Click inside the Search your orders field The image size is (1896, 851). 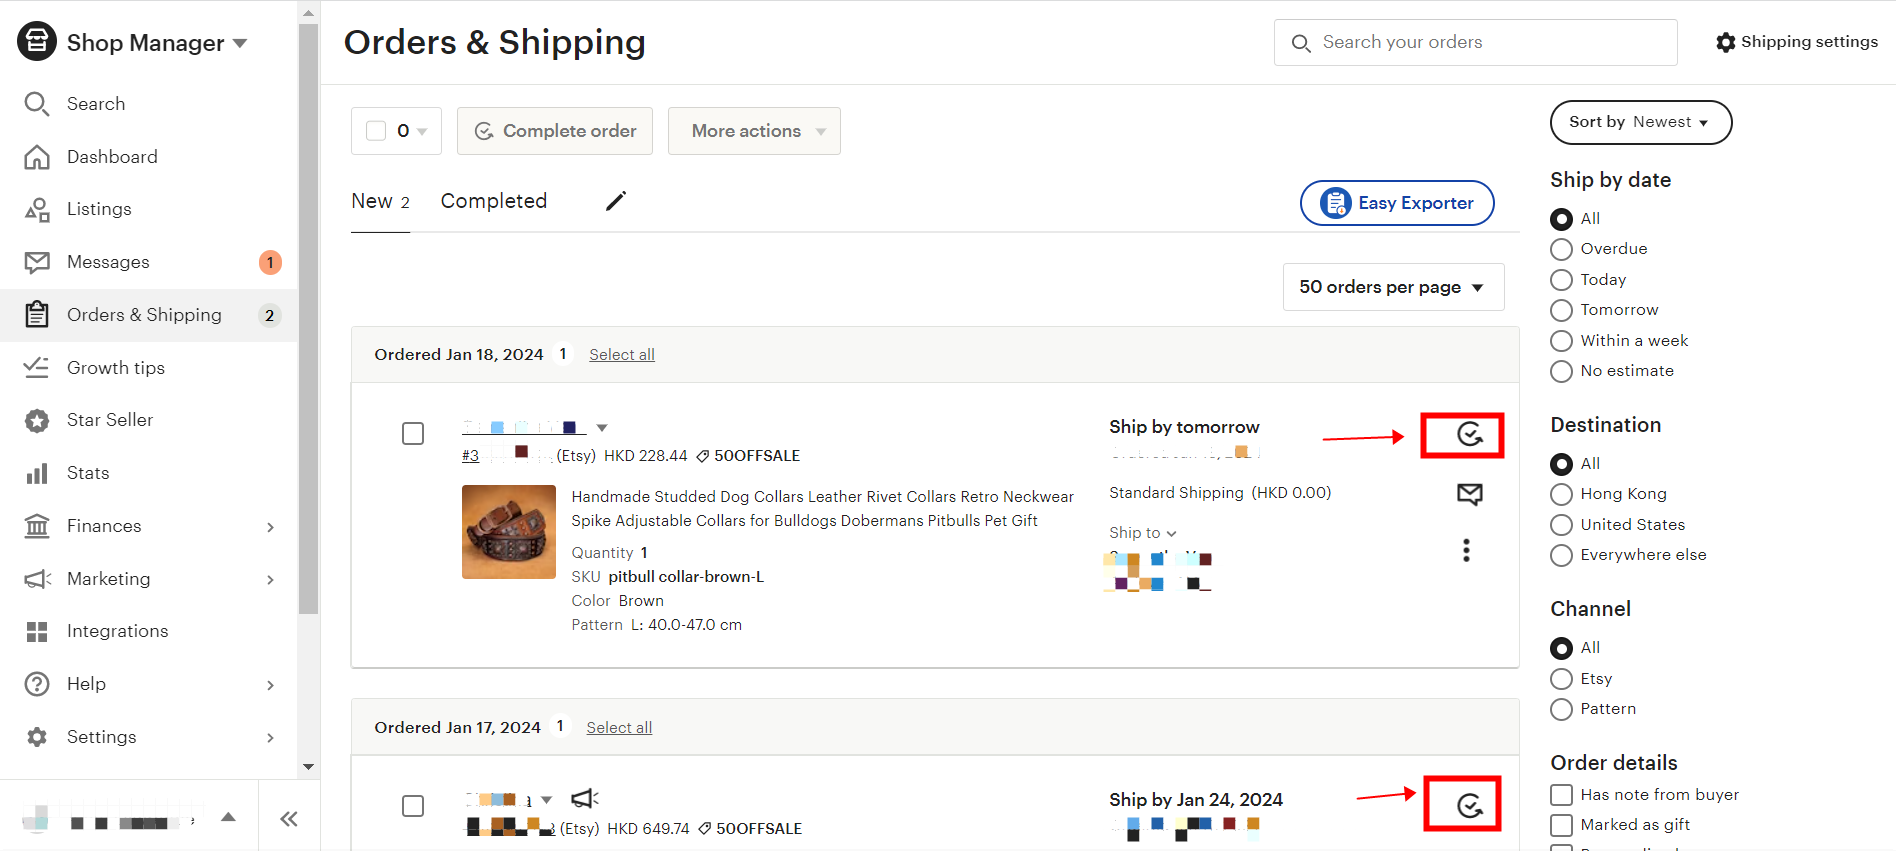click(x=1475, y=42)
